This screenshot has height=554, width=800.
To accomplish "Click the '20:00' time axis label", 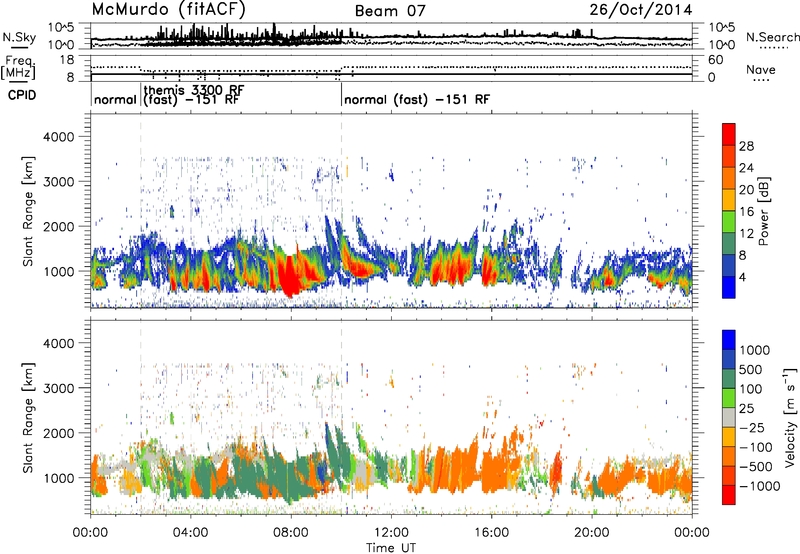I will pos(592,533).
